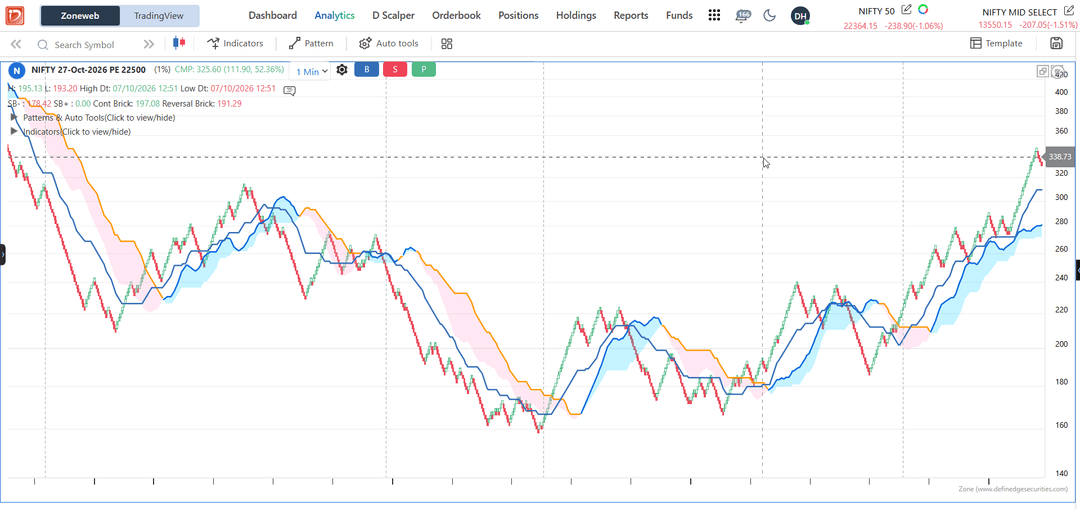
Task: Save the chart with the floppy disk icon
Action: pos(1056,43)
